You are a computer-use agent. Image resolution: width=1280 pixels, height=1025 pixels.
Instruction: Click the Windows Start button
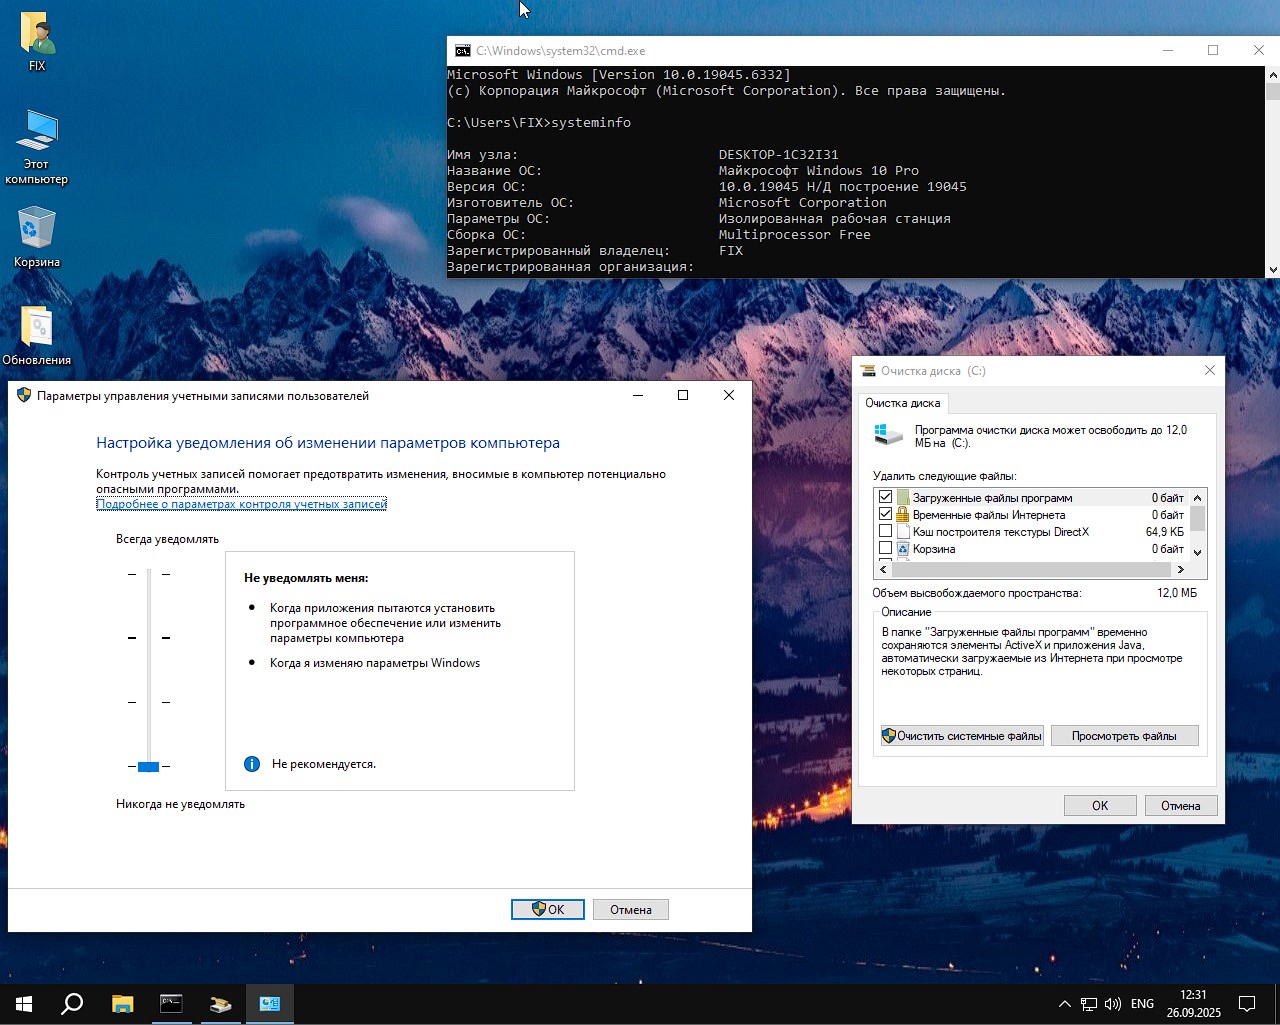24,1004
